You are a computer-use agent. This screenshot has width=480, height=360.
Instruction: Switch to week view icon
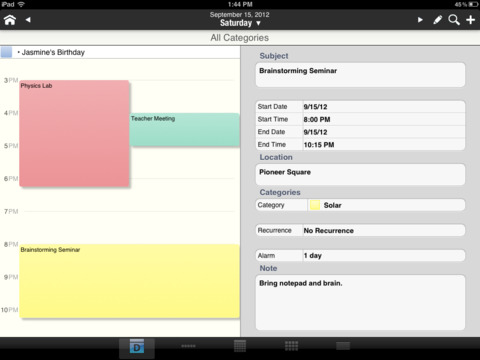(188, 346)
